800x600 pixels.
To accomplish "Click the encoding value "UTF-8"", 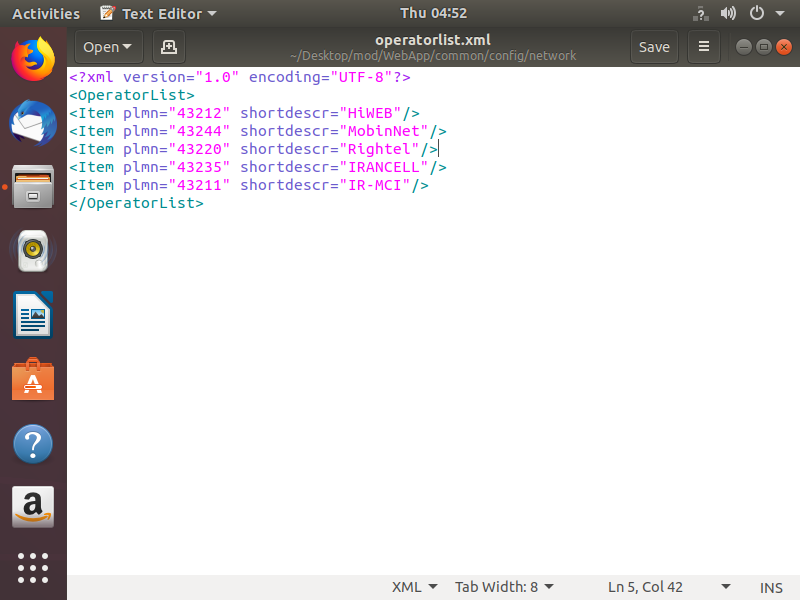I will (361, 77).
